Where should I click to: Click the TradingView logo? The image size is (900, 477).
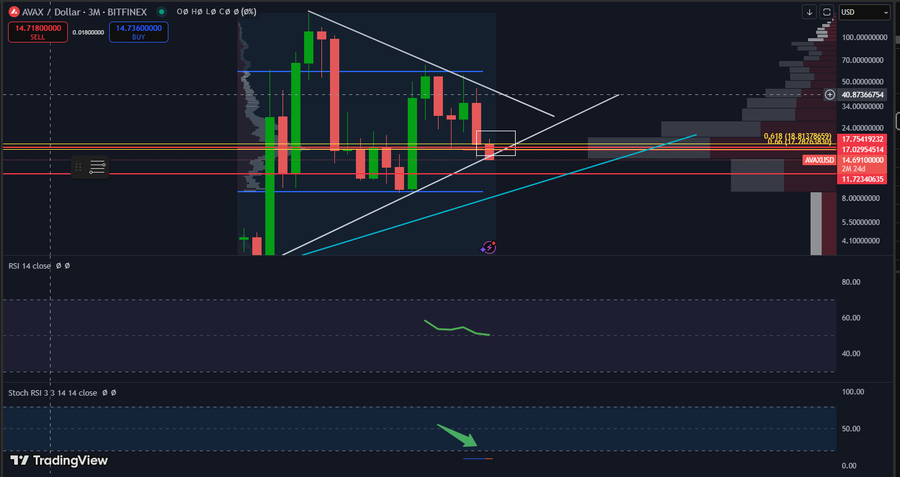click(x=60, y=460)
